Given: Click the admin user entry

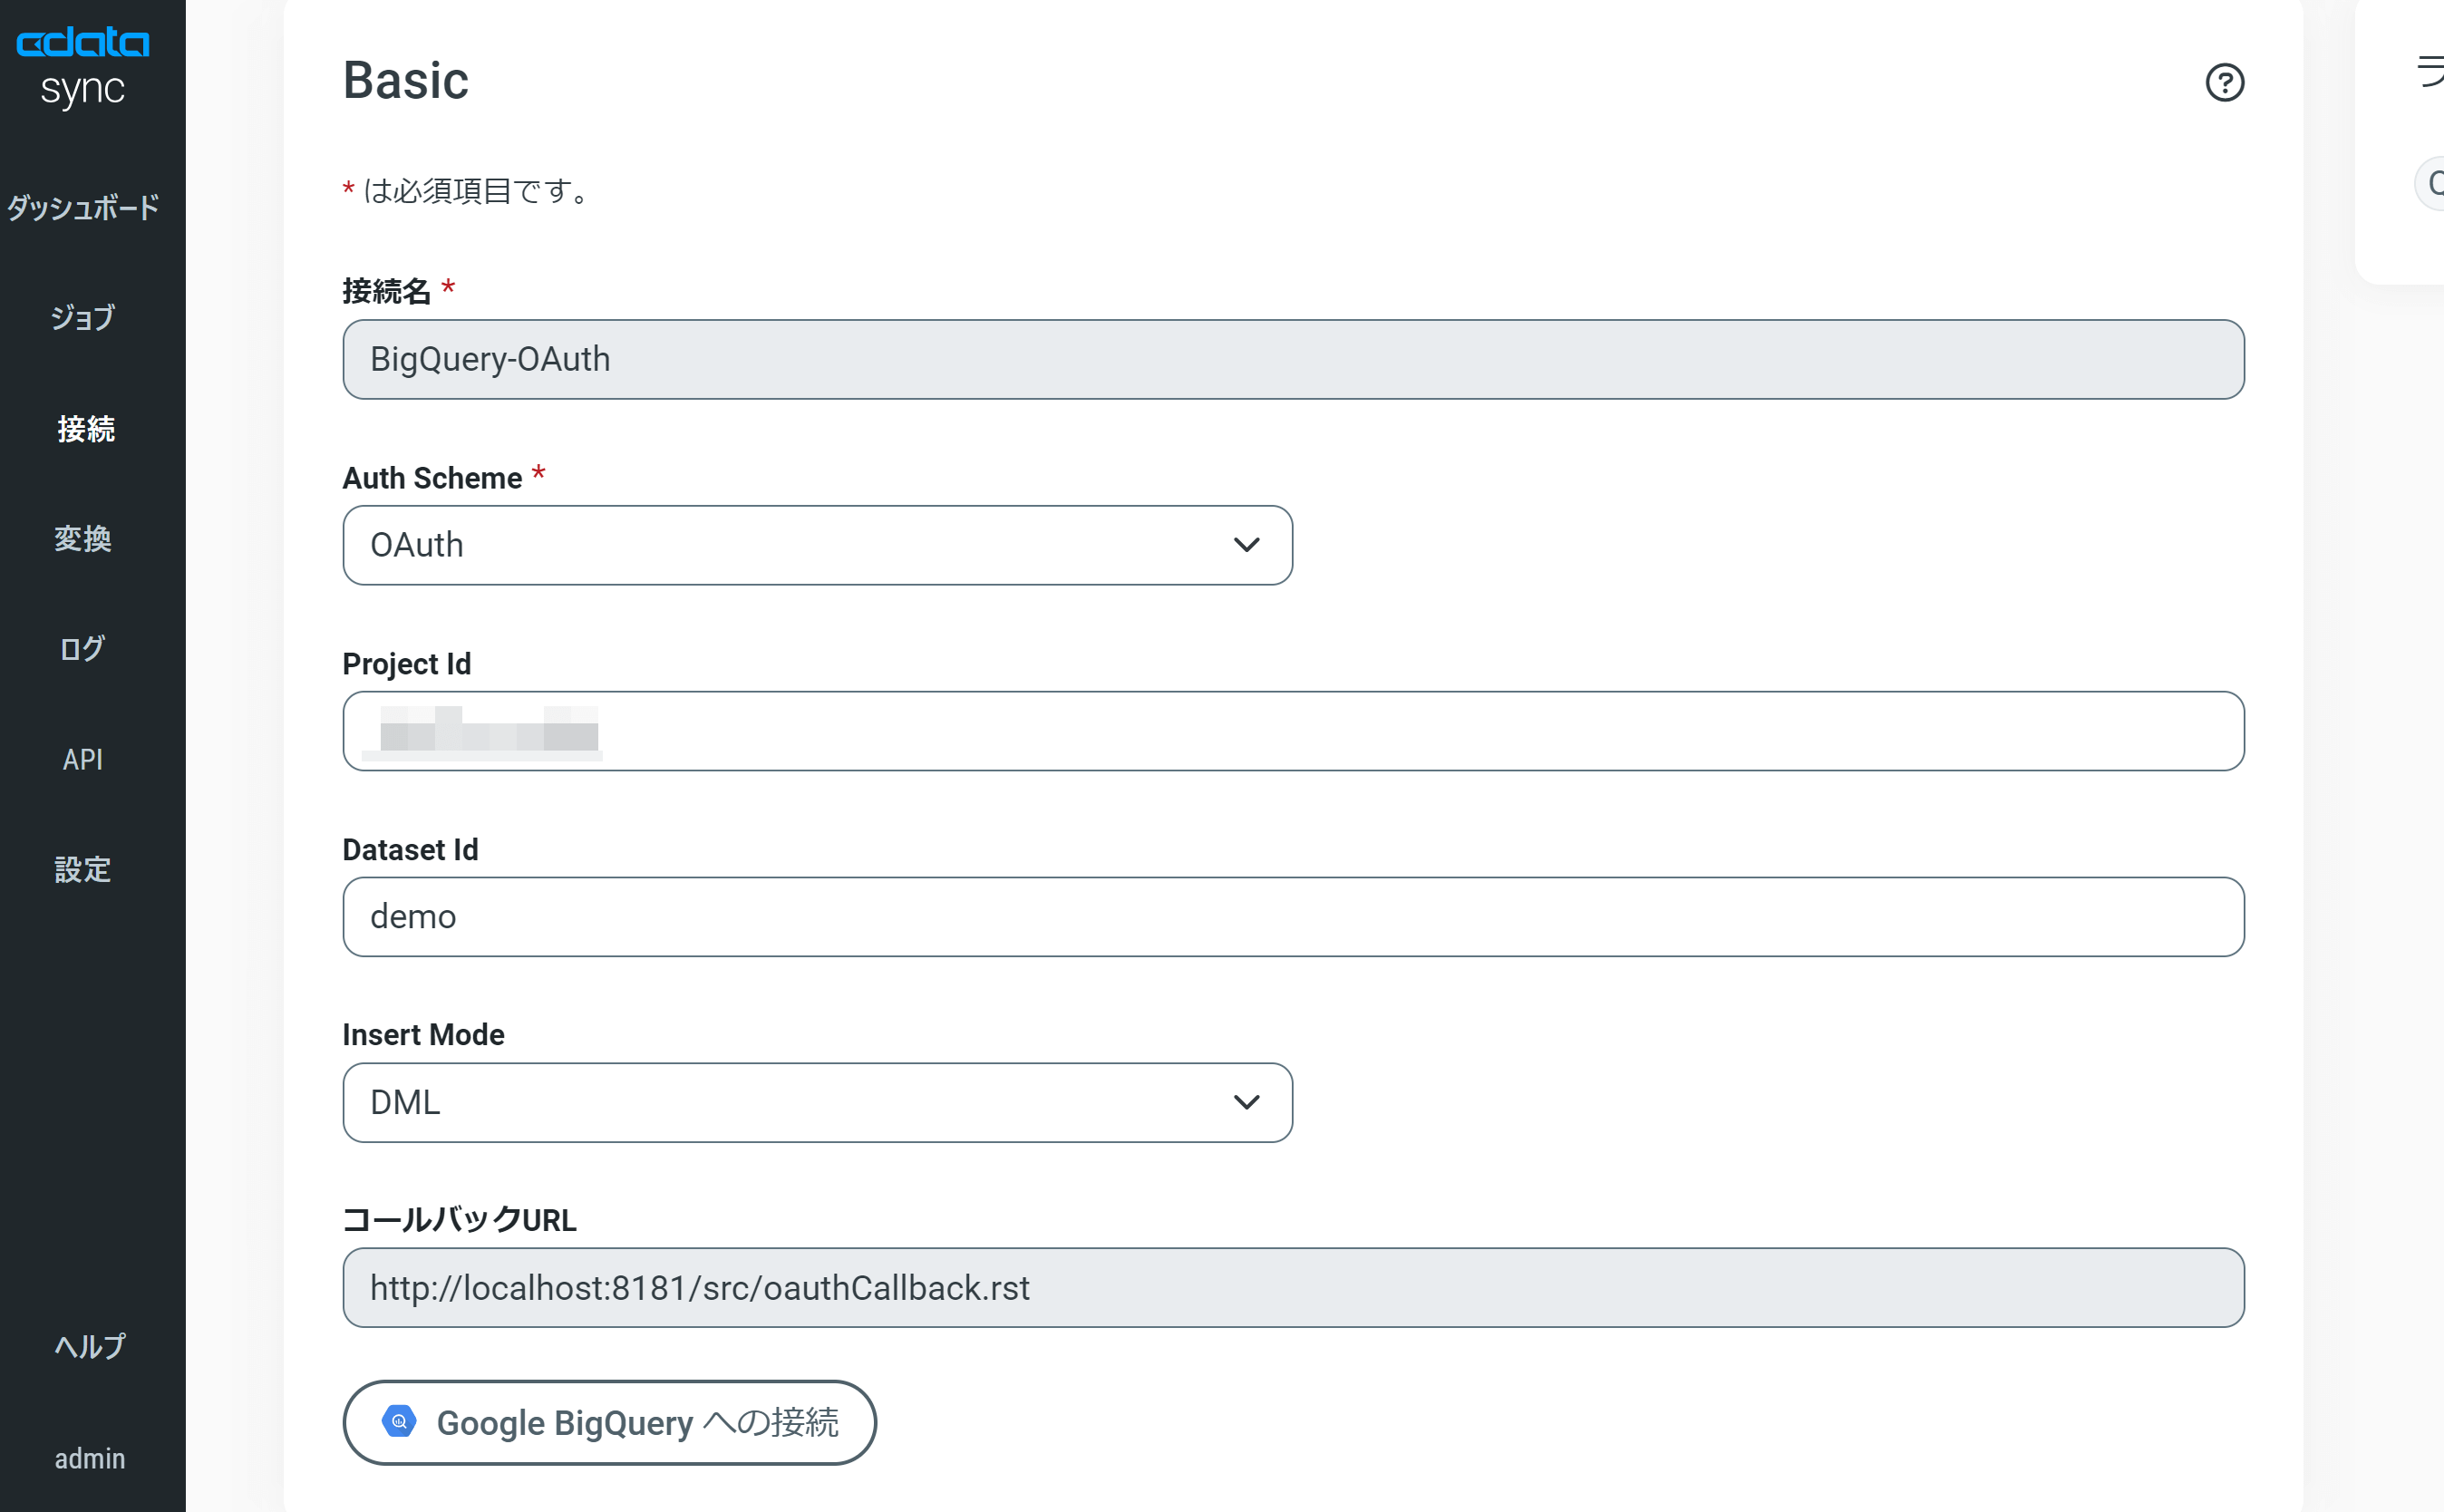Looking at the screenshot, I should click(90, 1458).
